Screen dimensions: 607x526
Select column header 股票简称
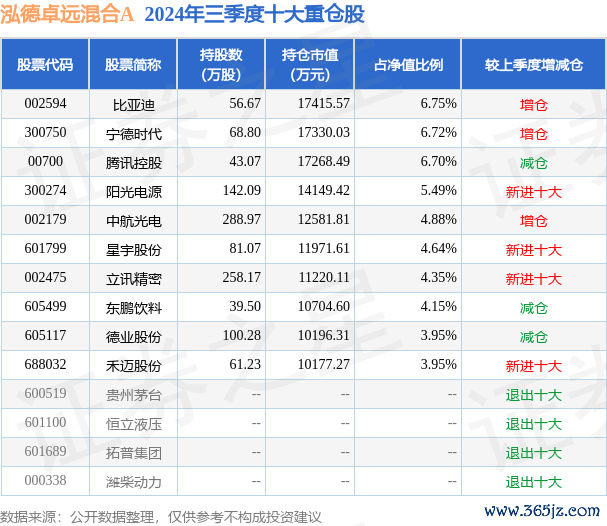pos(133,64)
